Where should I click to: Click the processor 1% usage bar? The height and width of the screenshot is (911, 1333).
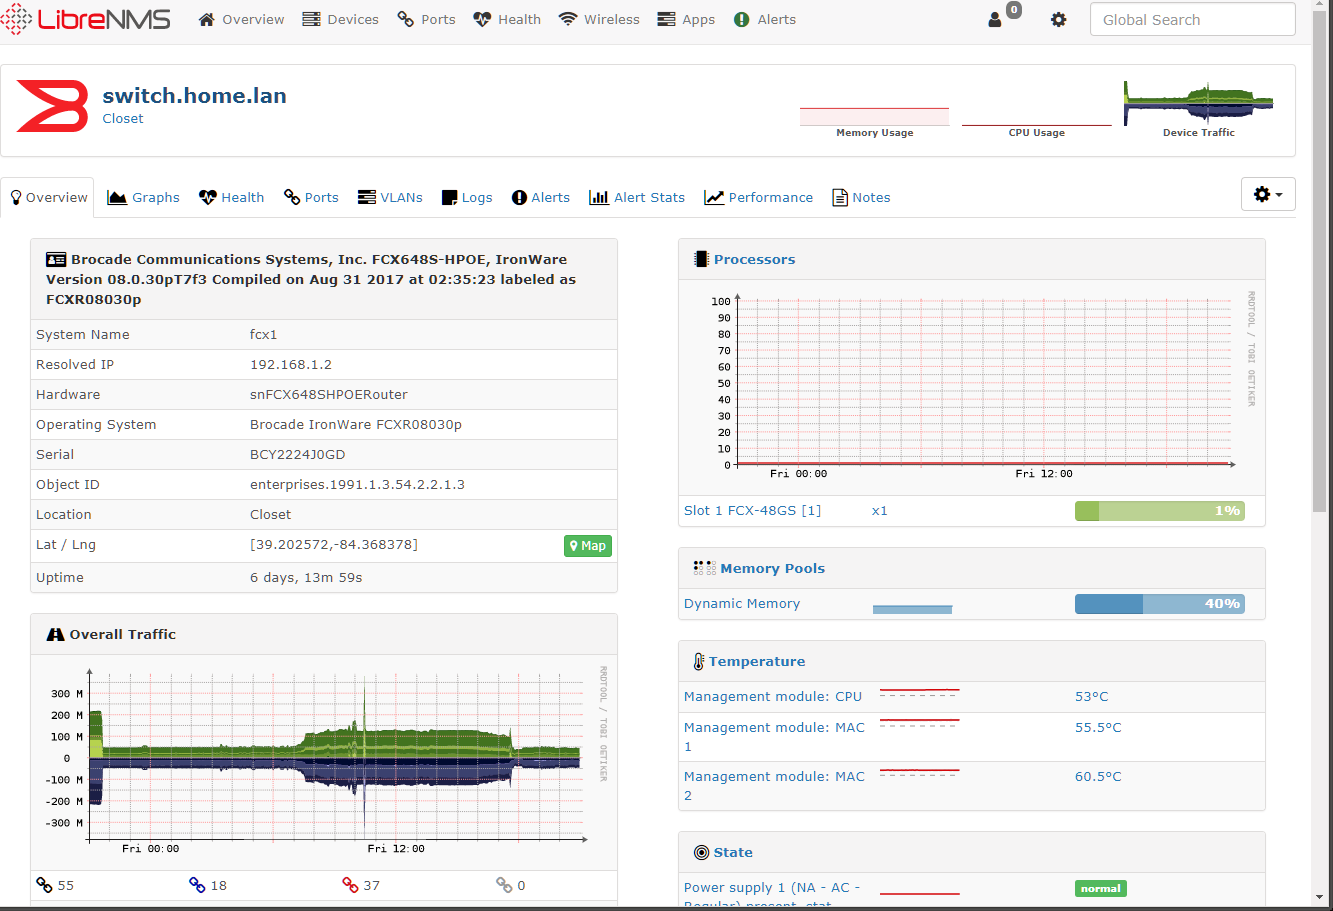coord(1160,510)
